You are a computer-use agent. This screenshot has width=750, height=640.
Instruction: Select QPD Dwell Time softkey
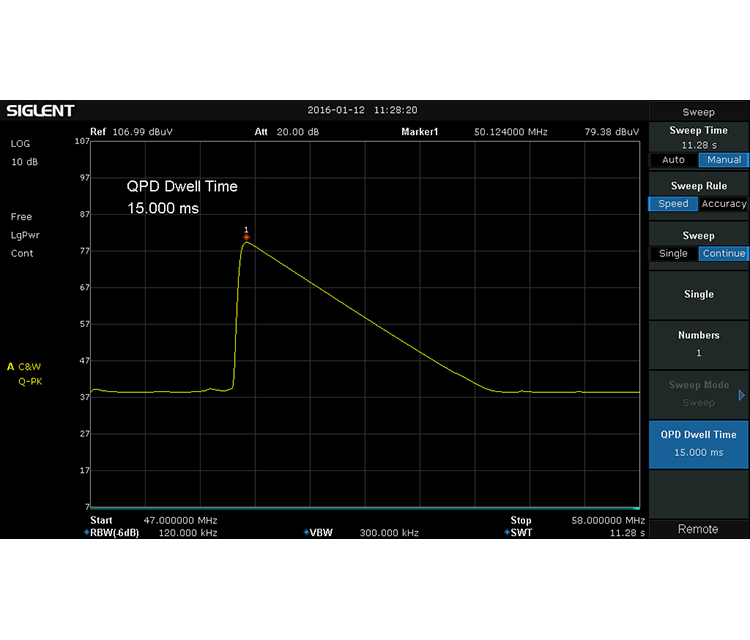698,443
